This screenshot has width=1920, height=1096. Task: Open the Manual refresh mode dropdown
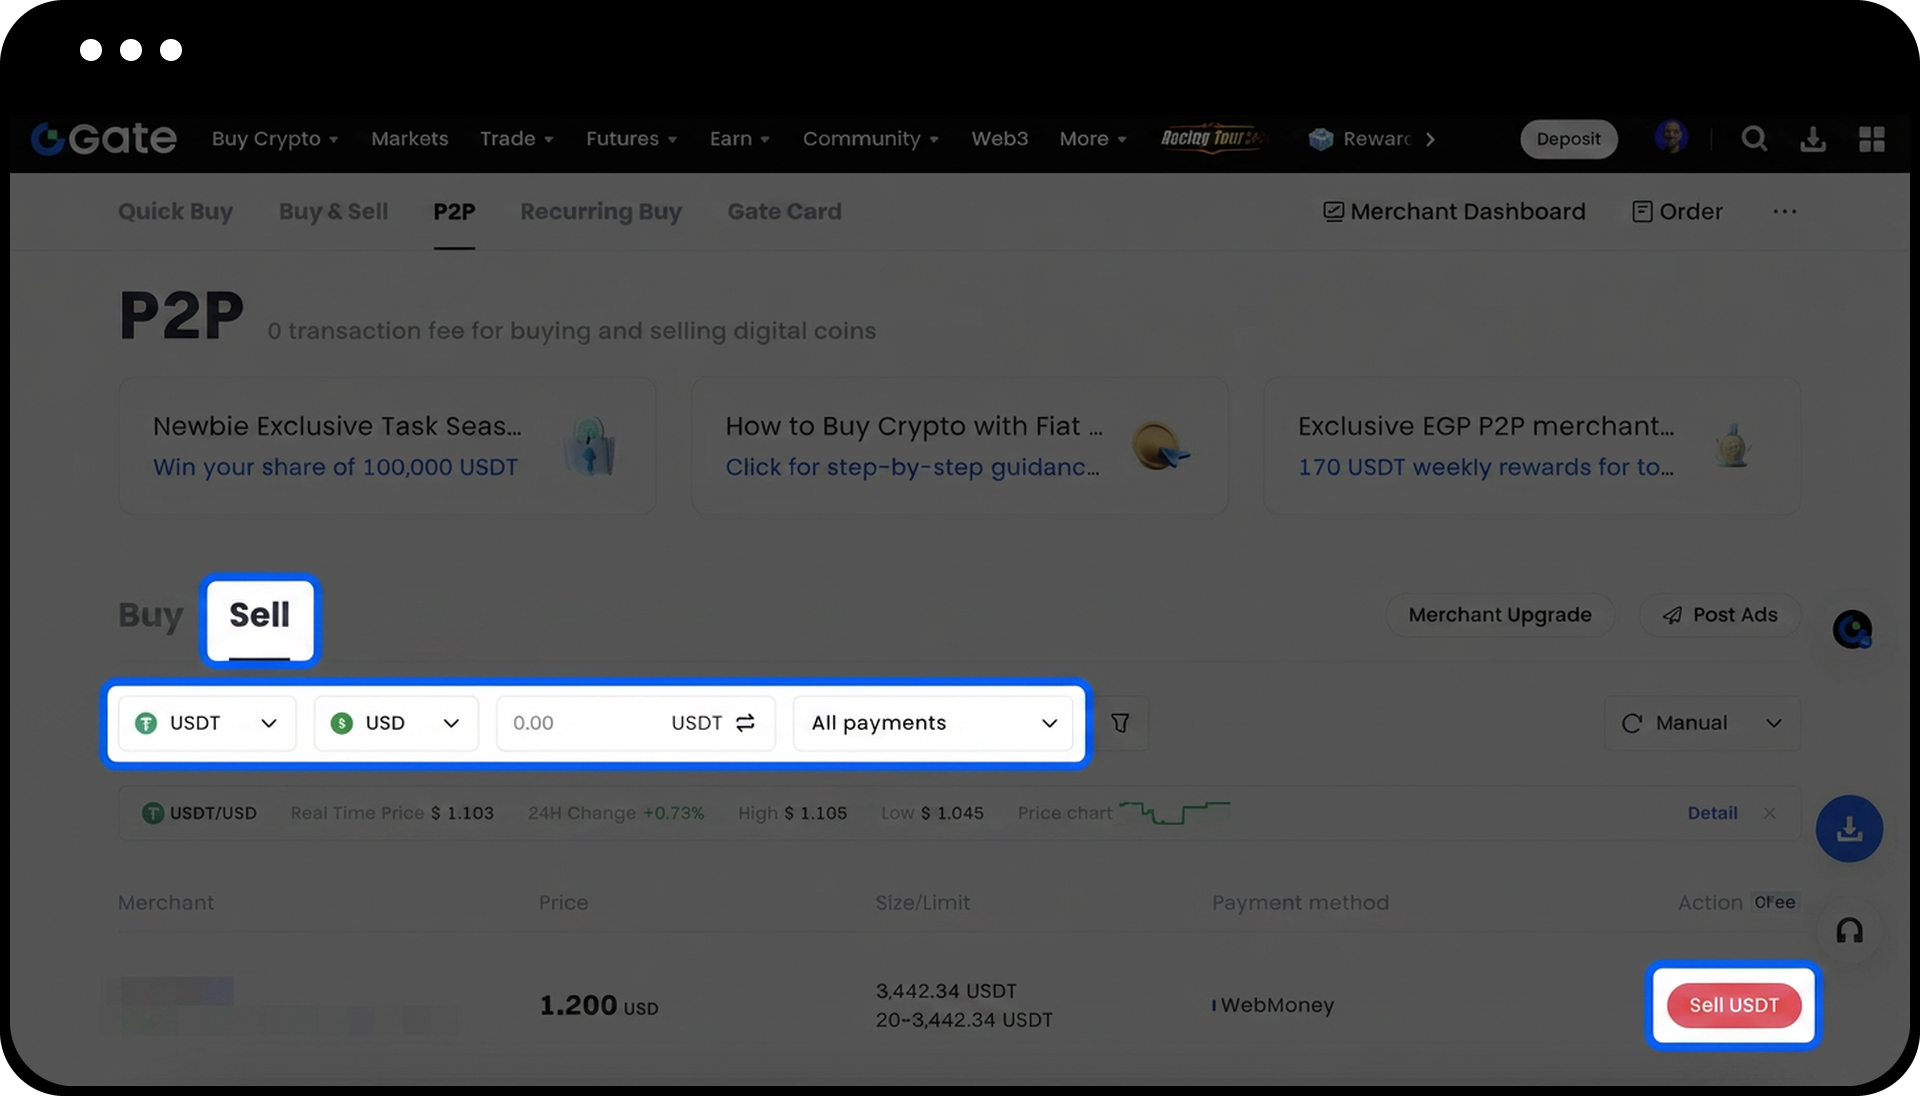pyautogui.click(x=1702, y=723)
